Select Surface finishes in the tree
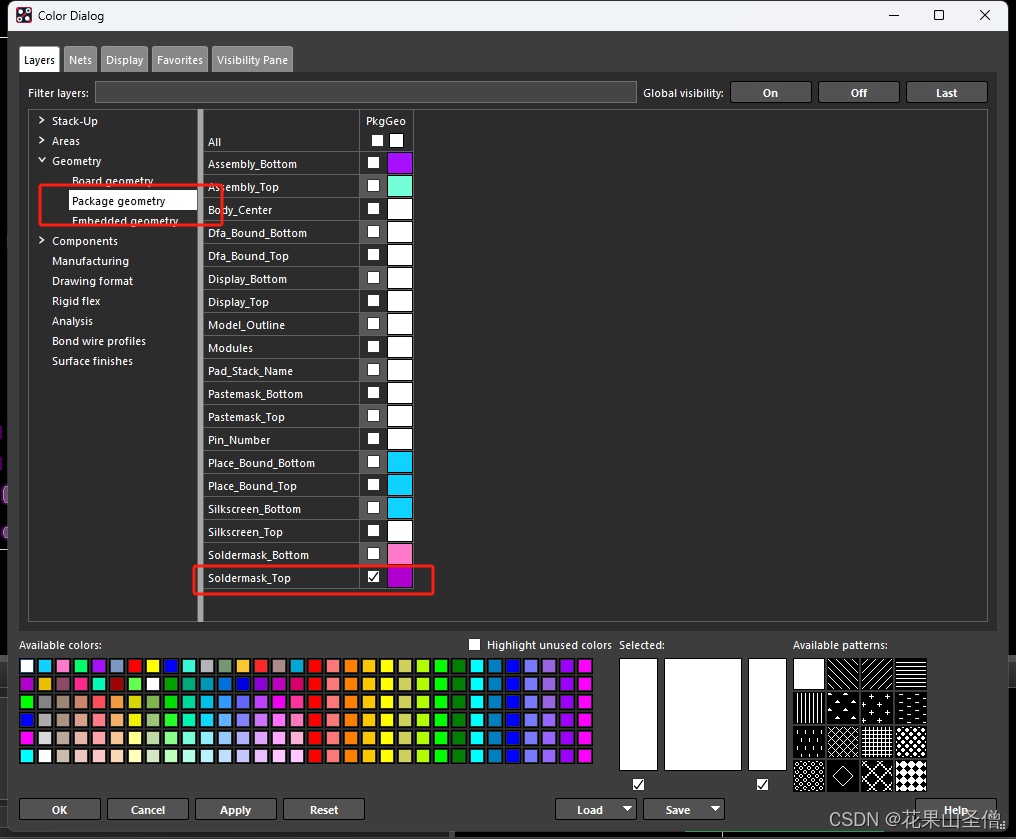The width and height of the screenshot is (1016, 839). [92, 362]
